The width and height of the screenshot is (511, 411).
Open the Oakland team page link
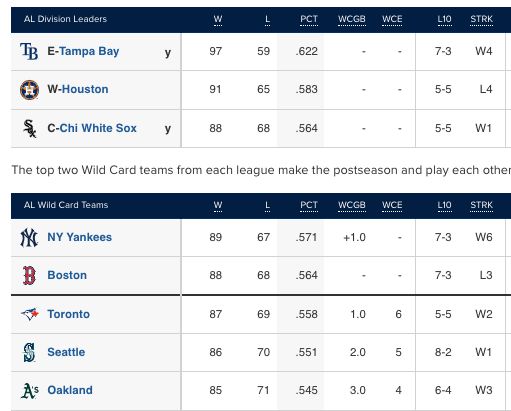[x=70, y=390]
